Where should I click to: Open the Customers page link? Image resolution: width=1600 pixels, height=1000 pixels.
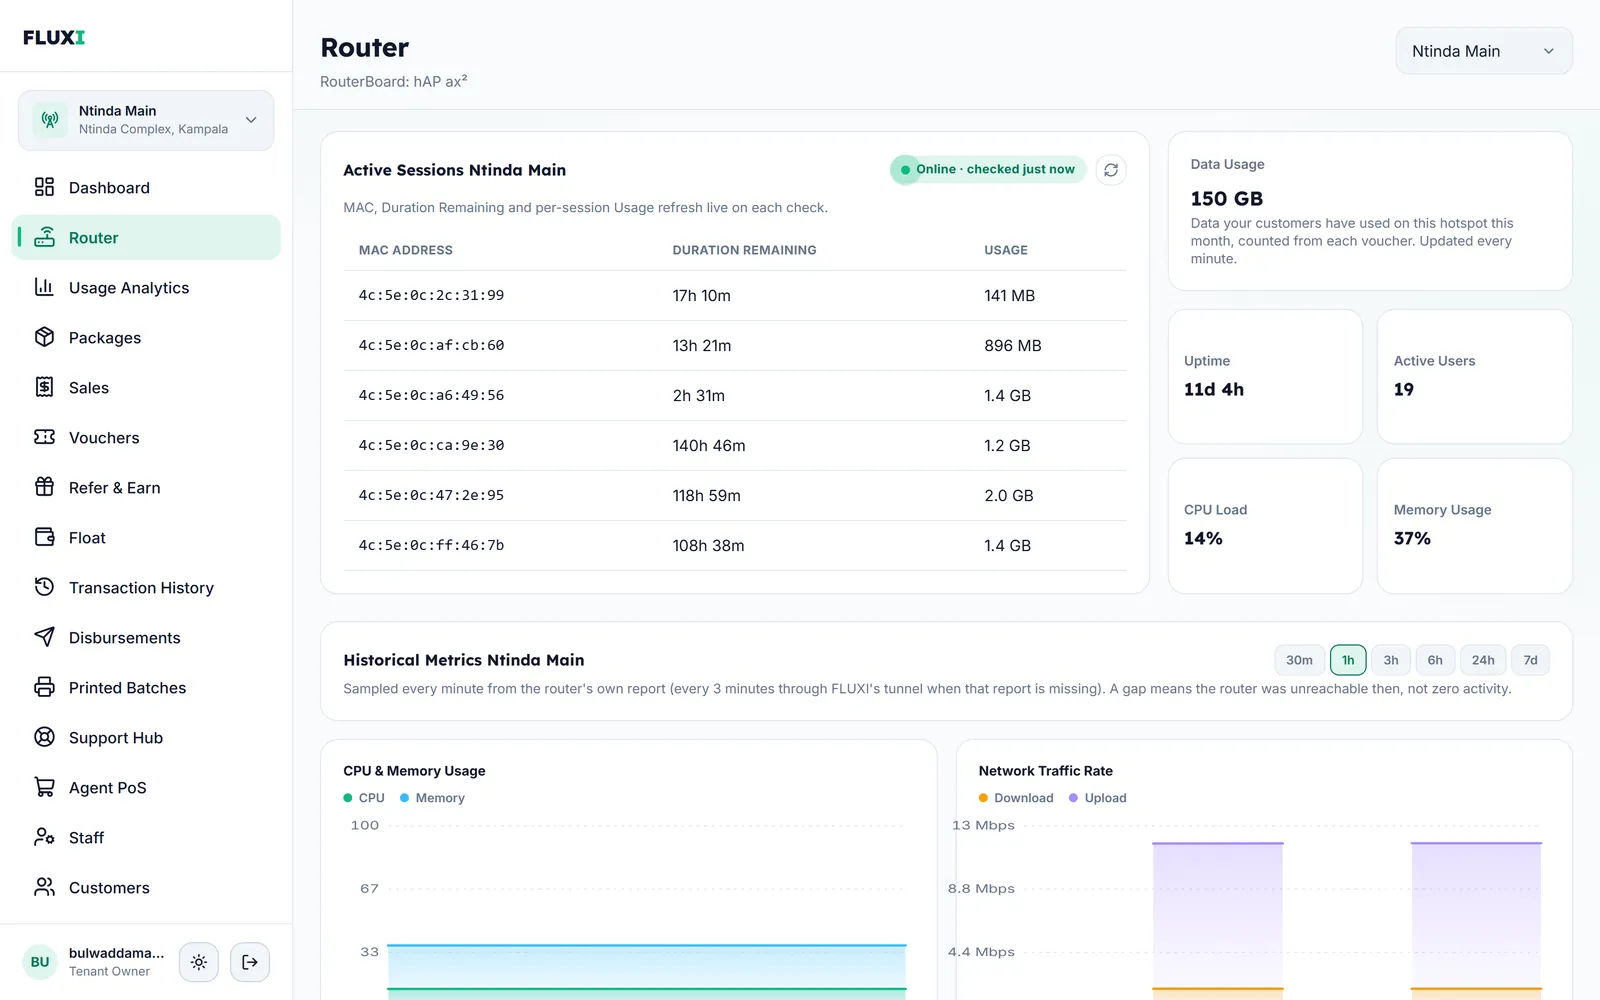(146, 887)
